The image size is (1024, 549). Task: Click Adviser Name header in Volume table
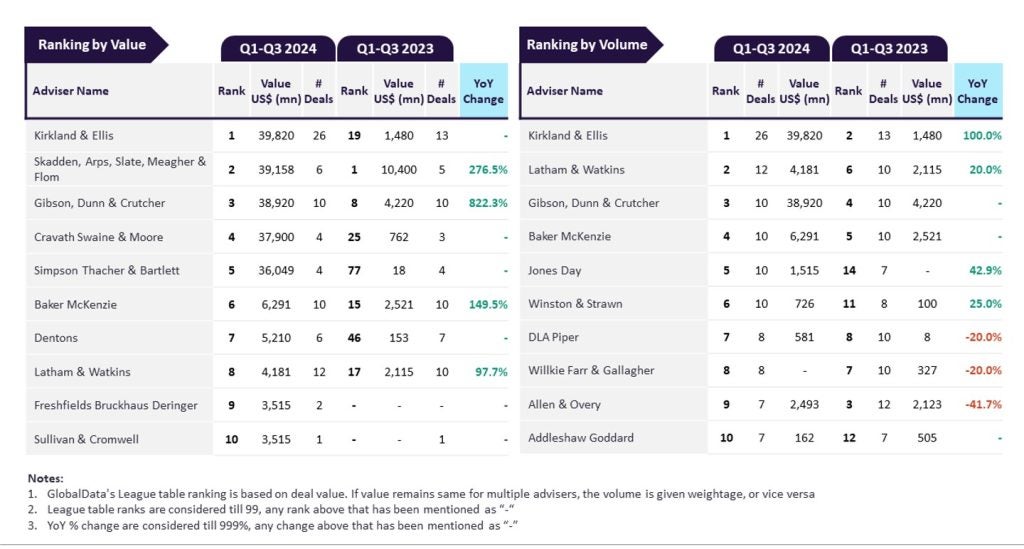click(565, 91)
